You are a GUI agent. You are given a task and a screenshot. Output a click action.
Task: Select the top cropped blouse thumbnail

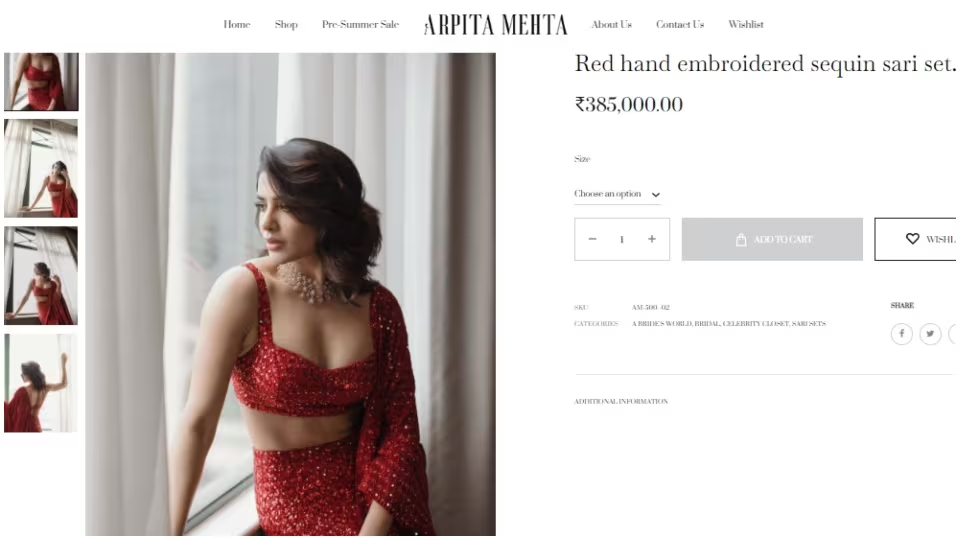pyautogui.click(x=41, y=81)
